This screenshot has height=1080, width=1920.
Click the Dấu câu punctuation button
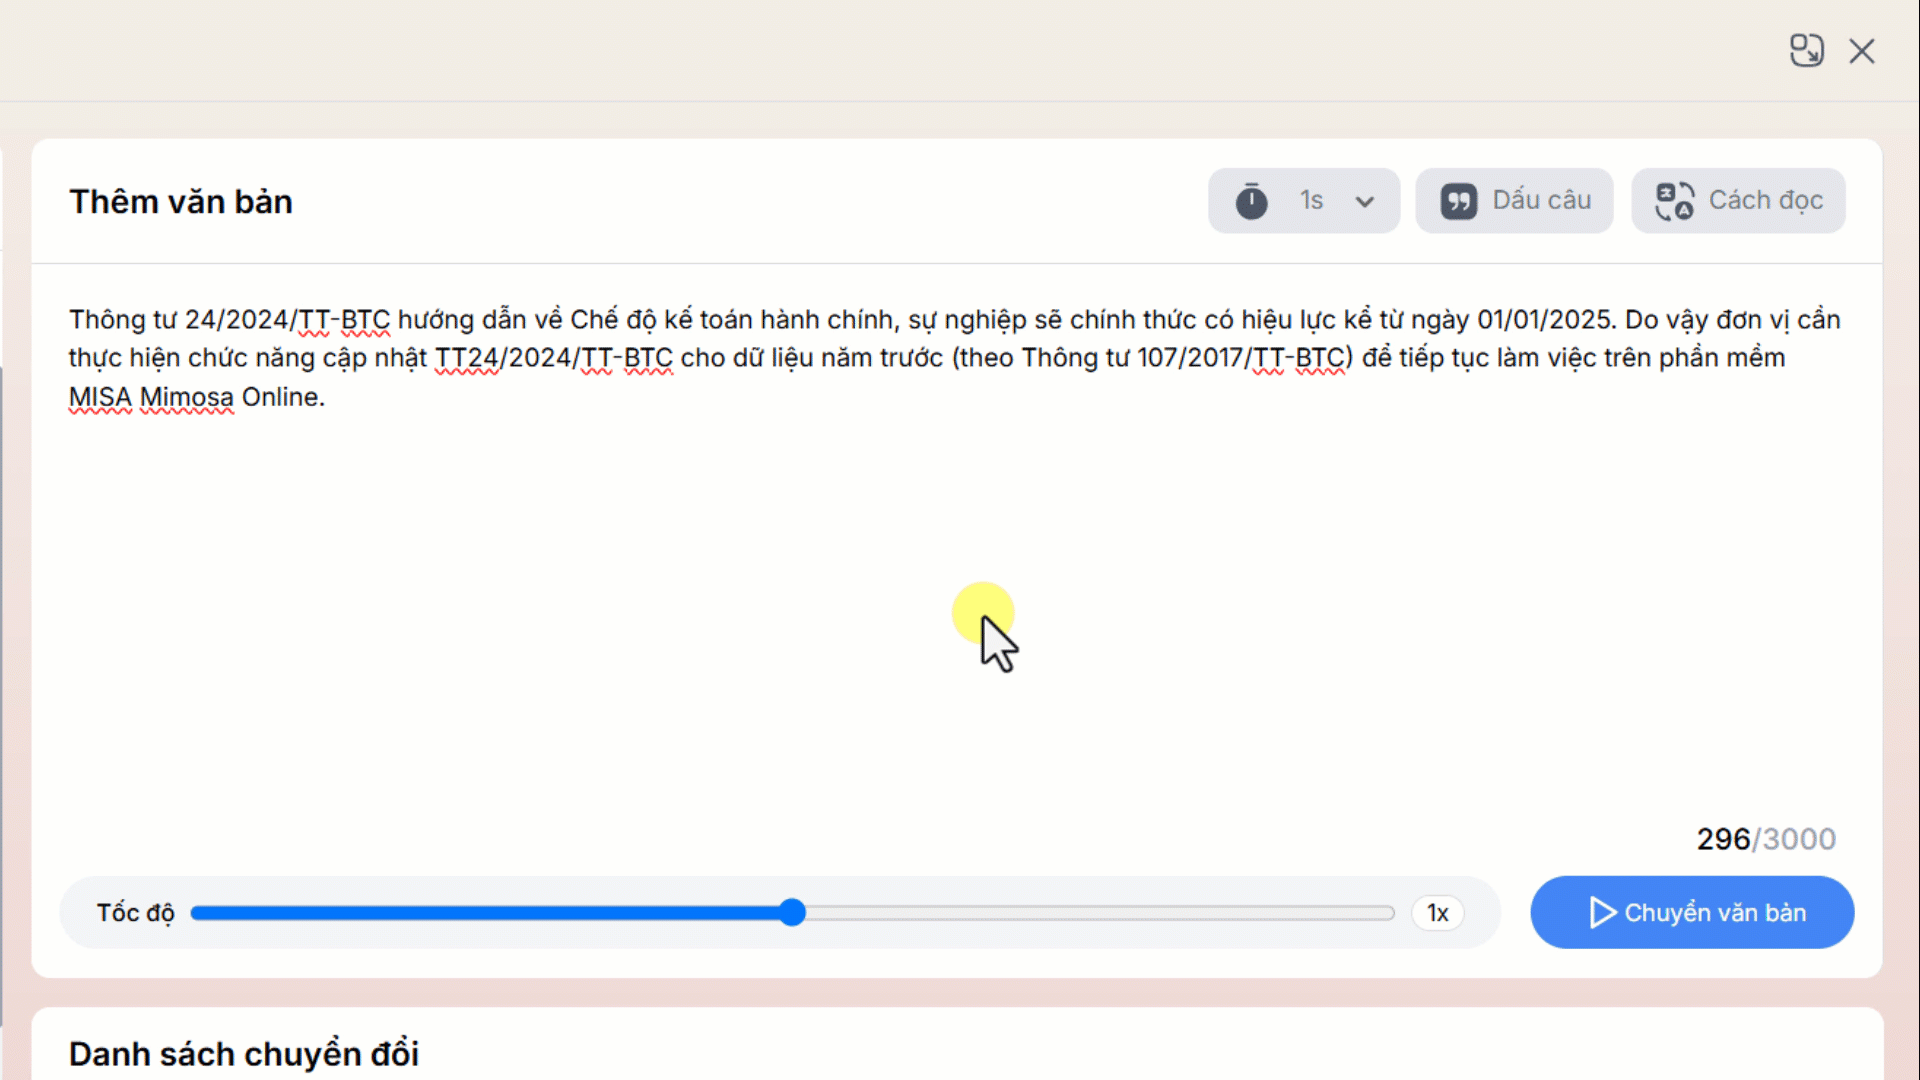(1514, 201)
